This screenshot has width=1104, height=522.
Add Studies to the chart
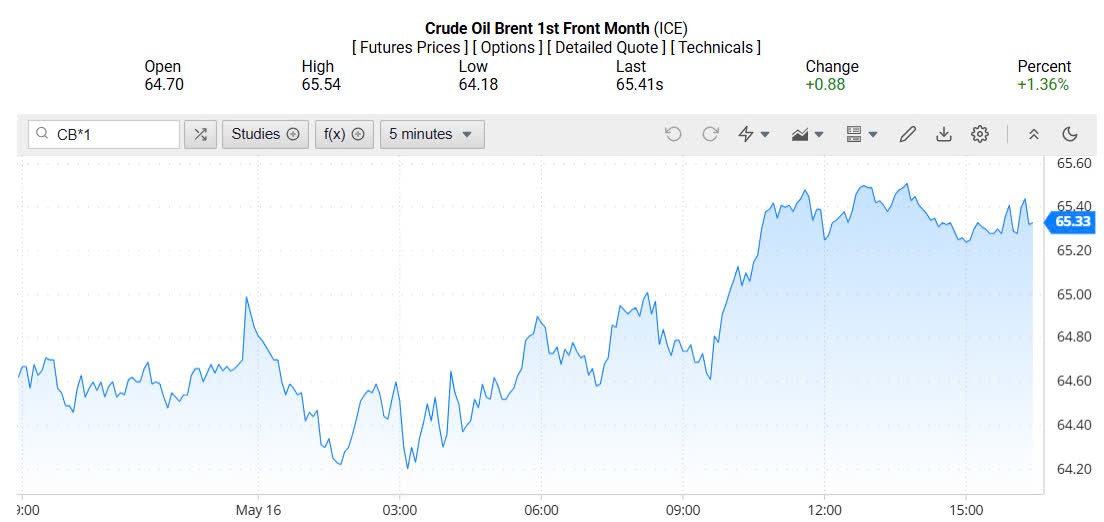click(x=265, y=134)
